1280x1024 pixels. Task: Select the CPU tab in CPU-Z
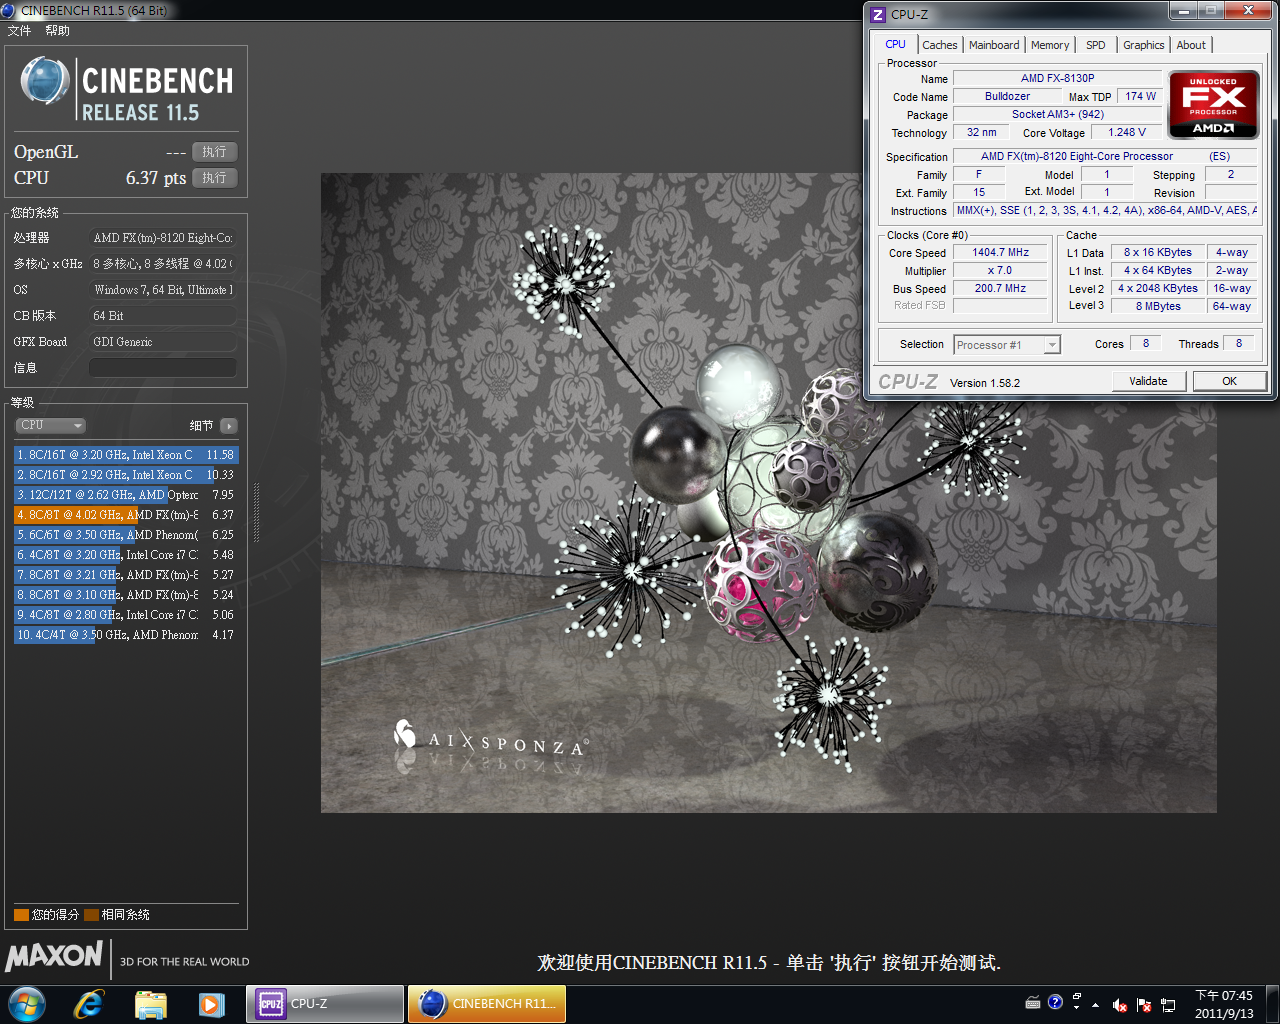(895, 44)
